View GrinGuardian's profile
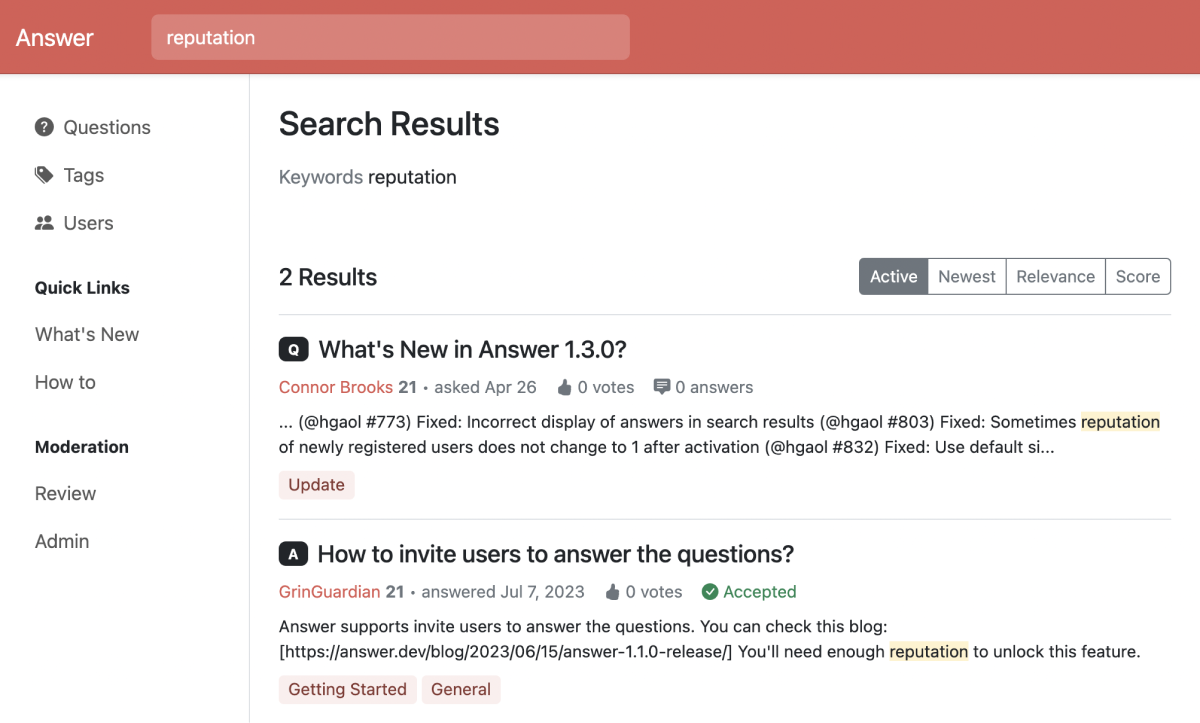This screenshot has height=723, width=1200. tap(331, 592)
